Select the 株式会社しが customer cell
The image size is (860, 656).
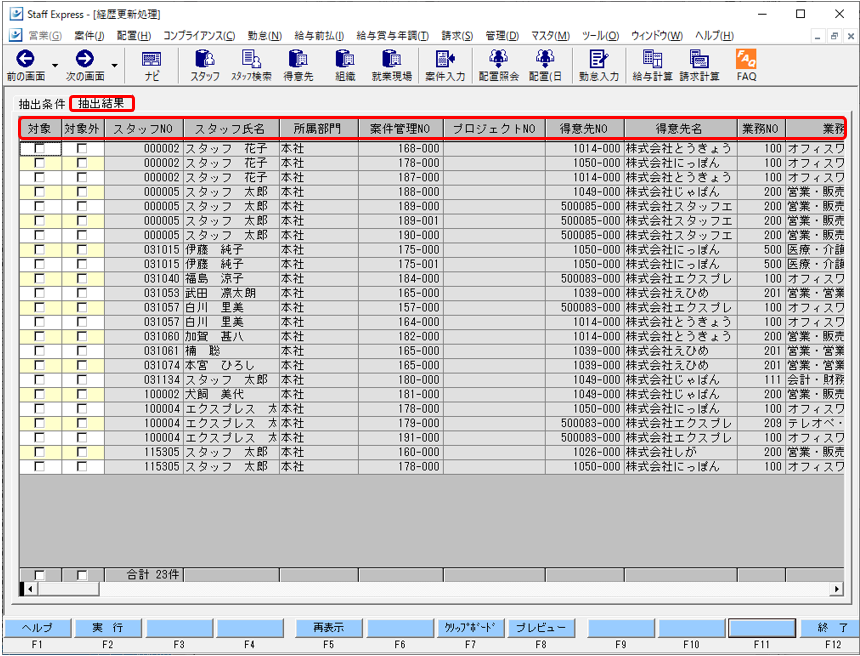tap(680, 452)
